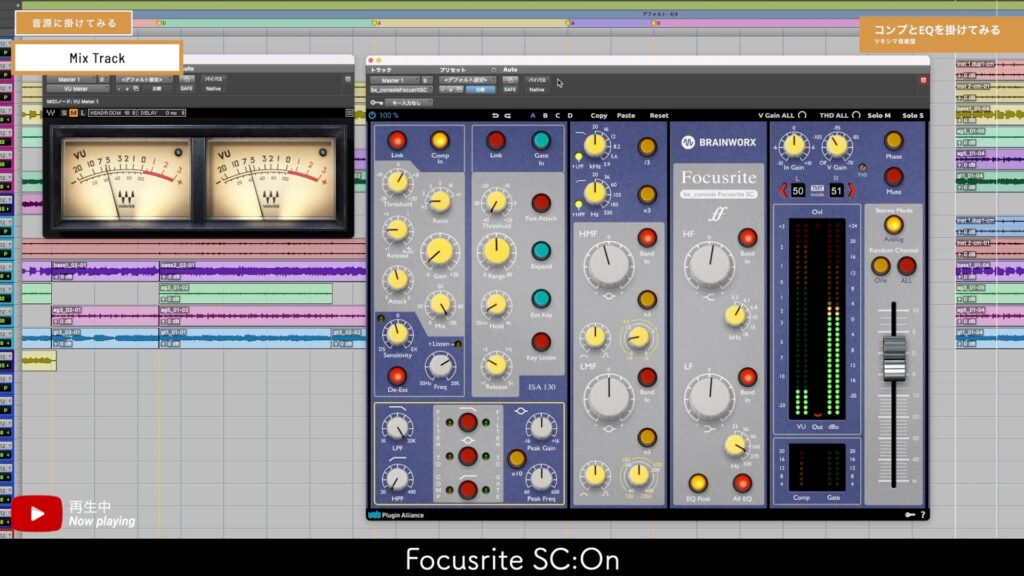Viewport: 1024px width, 576px height.
Task: Click the Waves W logo on VU meter toolbar
Action: point(50,113)
